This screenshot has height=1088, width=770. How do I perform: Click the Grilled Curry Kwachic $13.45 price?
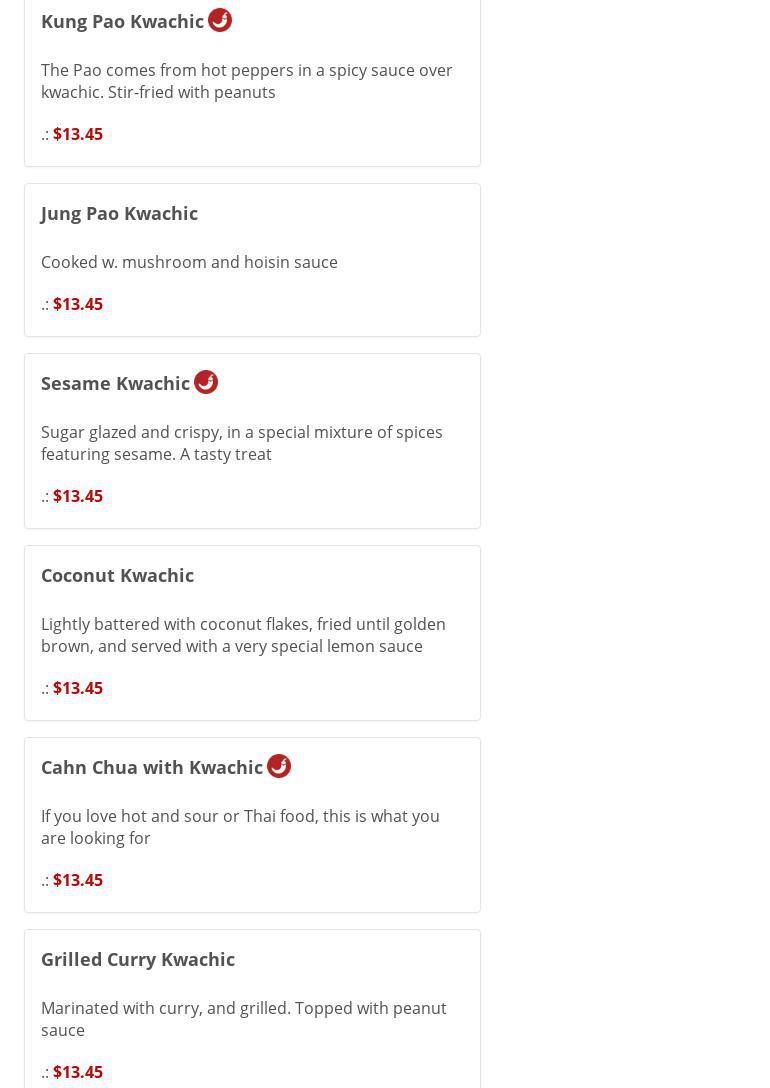(78, 1072)
